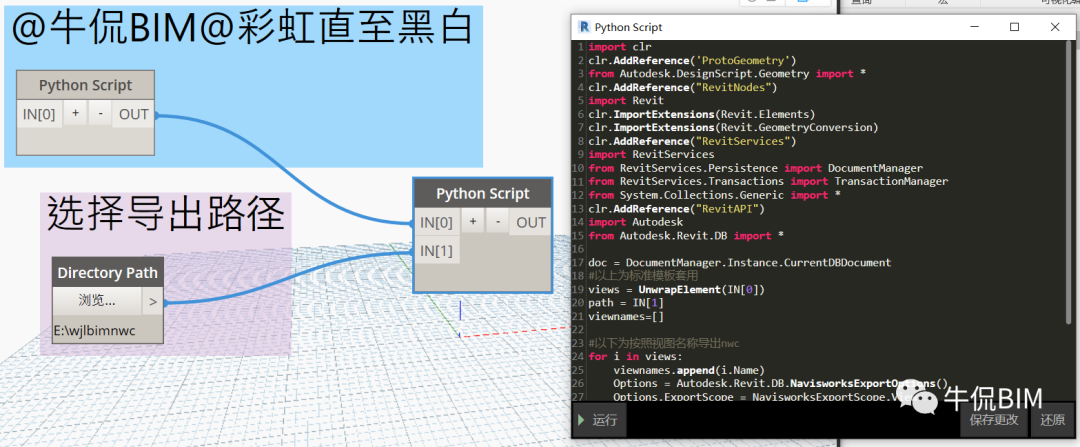Minimize the Python Script editor window
Image resolution: width=1080 pixels, height=447 pixels.
click(x=975, y=27)
